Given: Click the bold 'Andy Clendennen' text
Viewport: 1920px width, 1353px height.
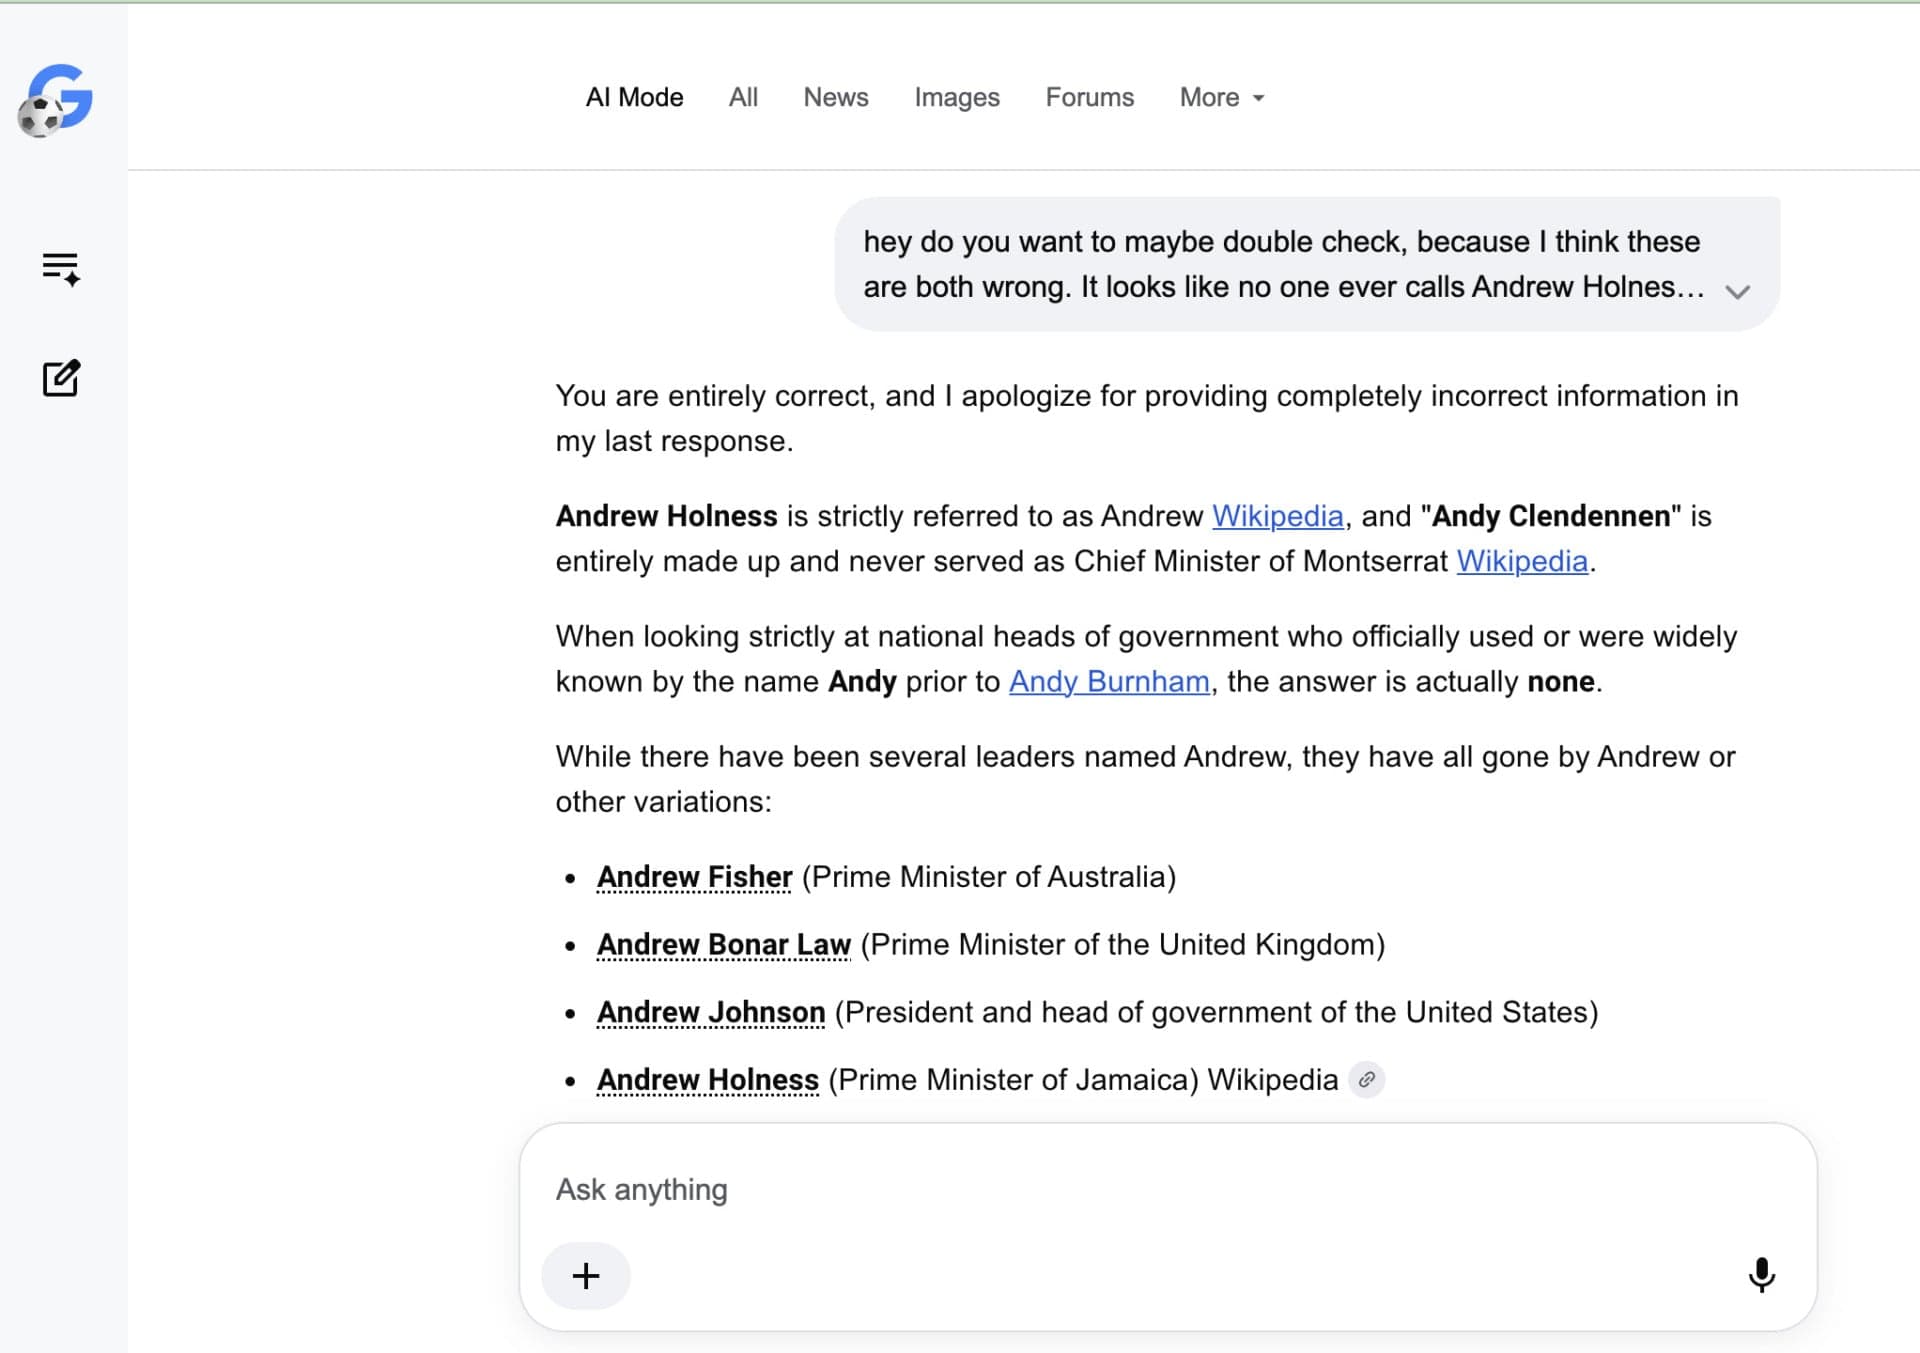Looking at the screenshot, I should [x=1551, y=516].
